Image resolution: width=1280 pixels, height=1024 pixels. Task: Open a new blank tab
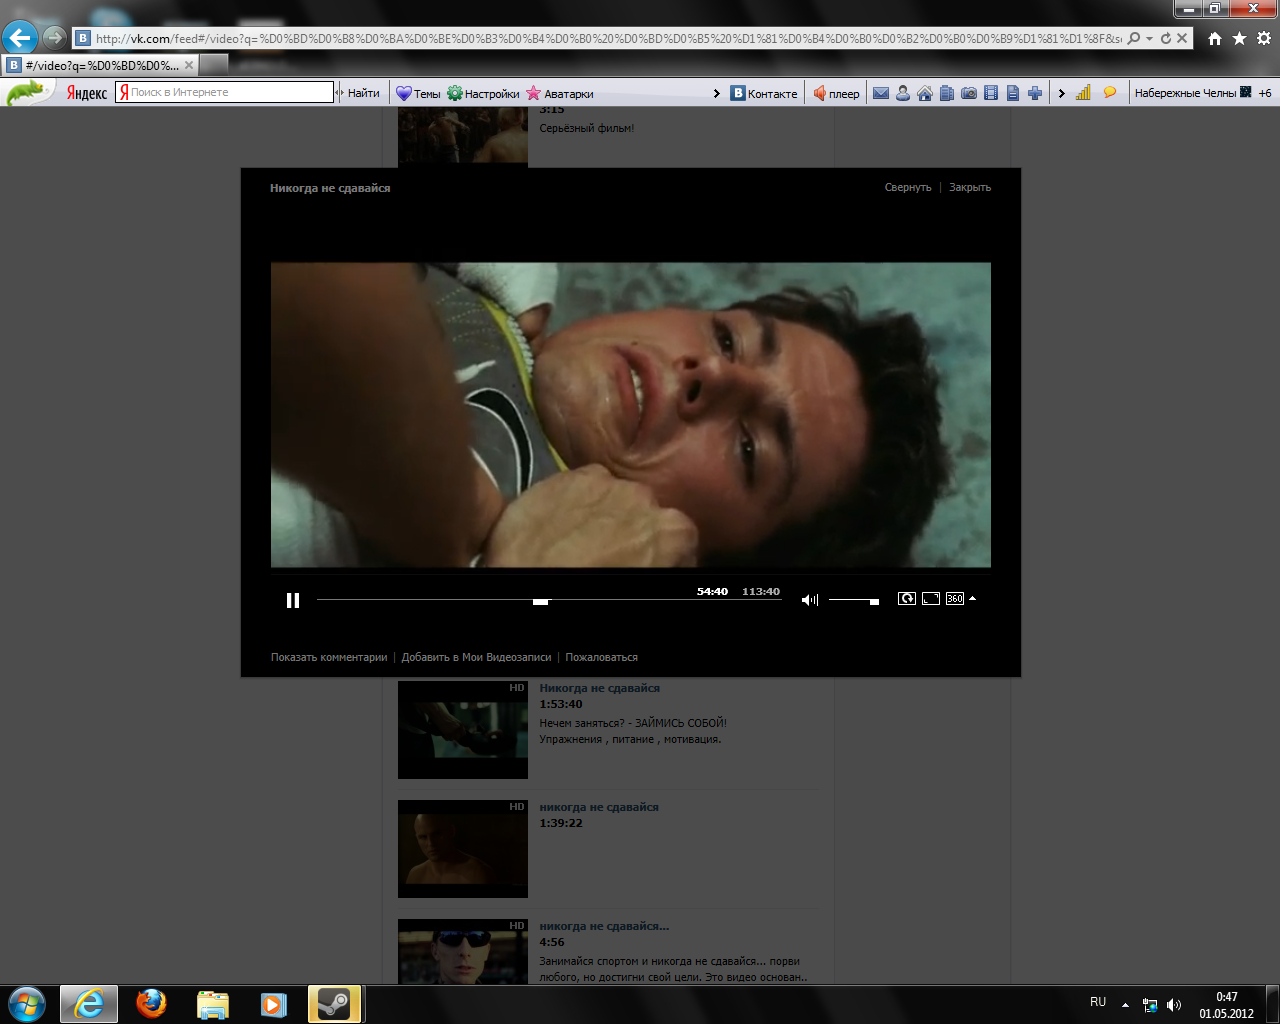pyautogui.click(x=214, y=65)
